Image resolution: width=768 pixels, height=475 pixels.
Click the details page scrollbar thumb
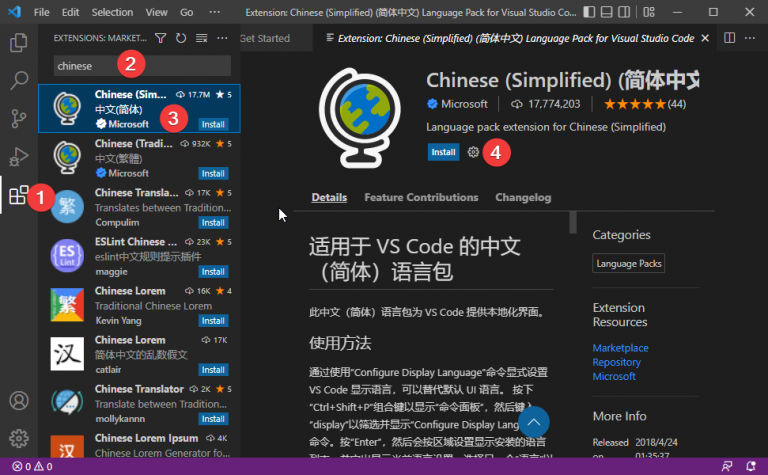pos(573,222)
